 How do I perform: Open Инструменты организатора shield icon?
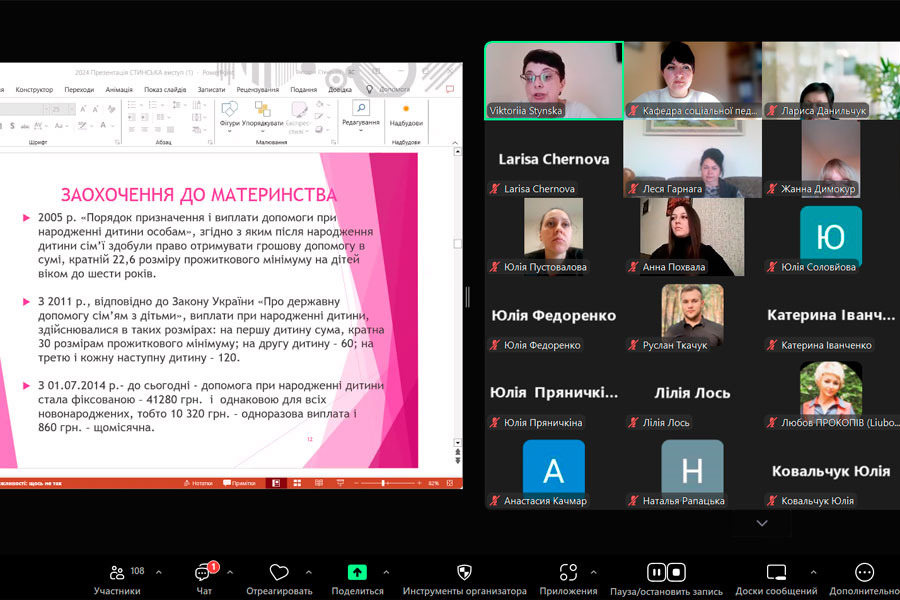[464, 573]
